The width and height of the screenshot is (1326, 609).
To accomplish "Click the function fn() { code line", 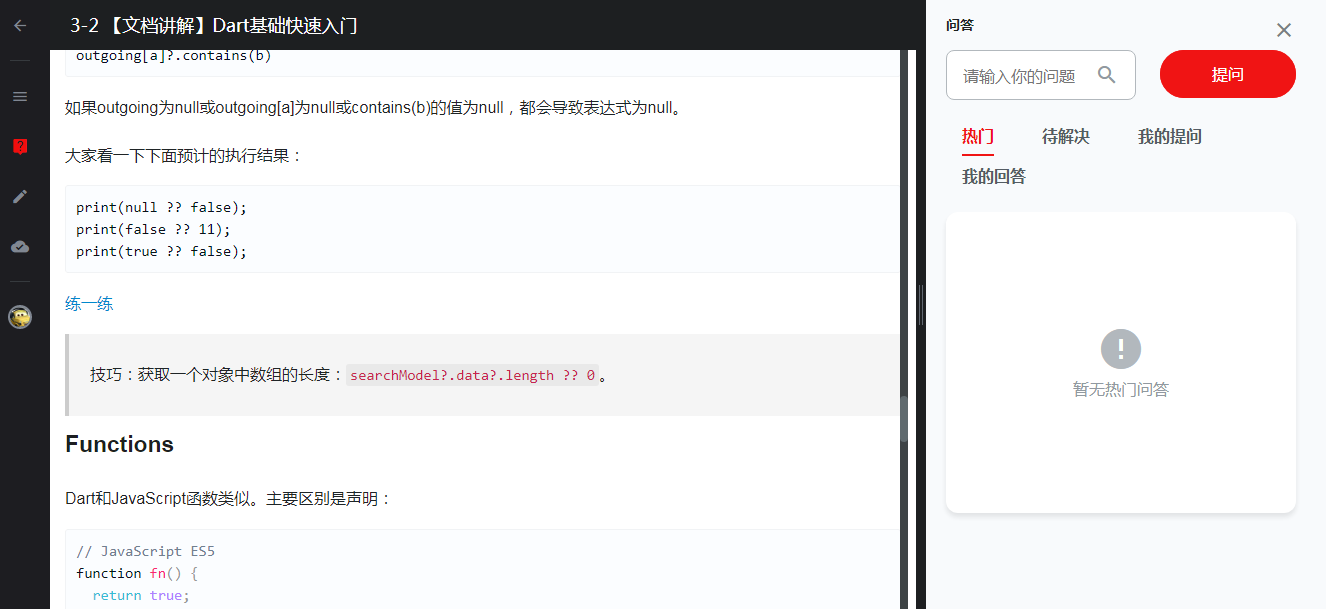I will [137, 573].
